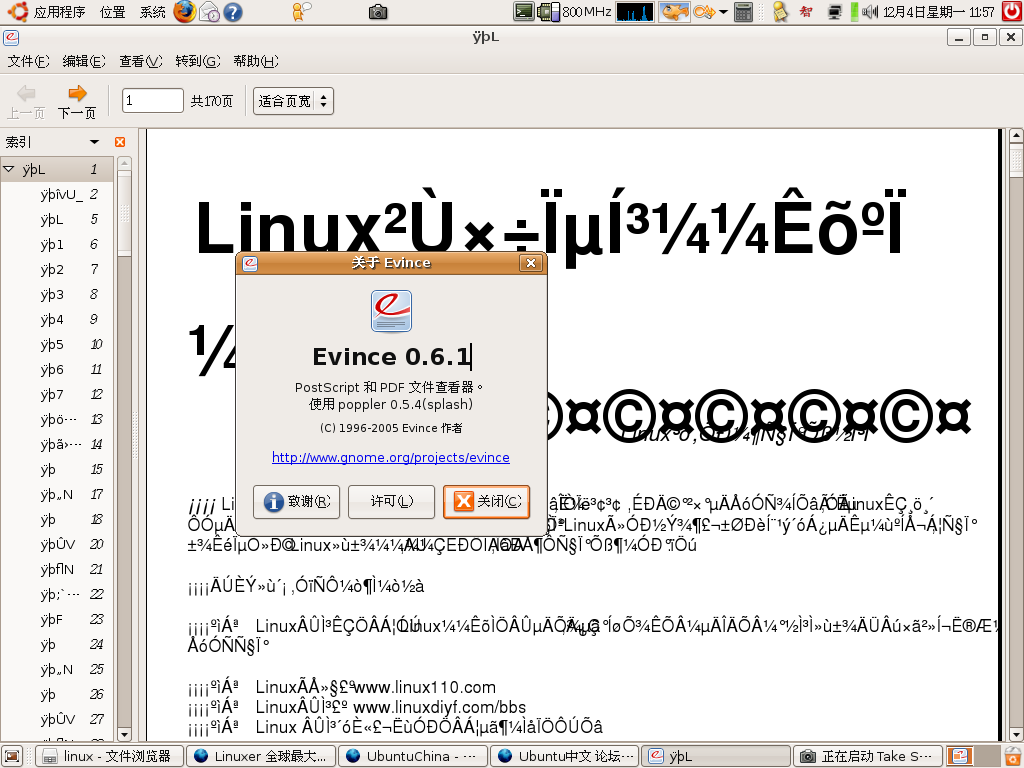Open the calculator panel icon
The height and width of the screenshot is (768, 1024).
coord(743,12)
